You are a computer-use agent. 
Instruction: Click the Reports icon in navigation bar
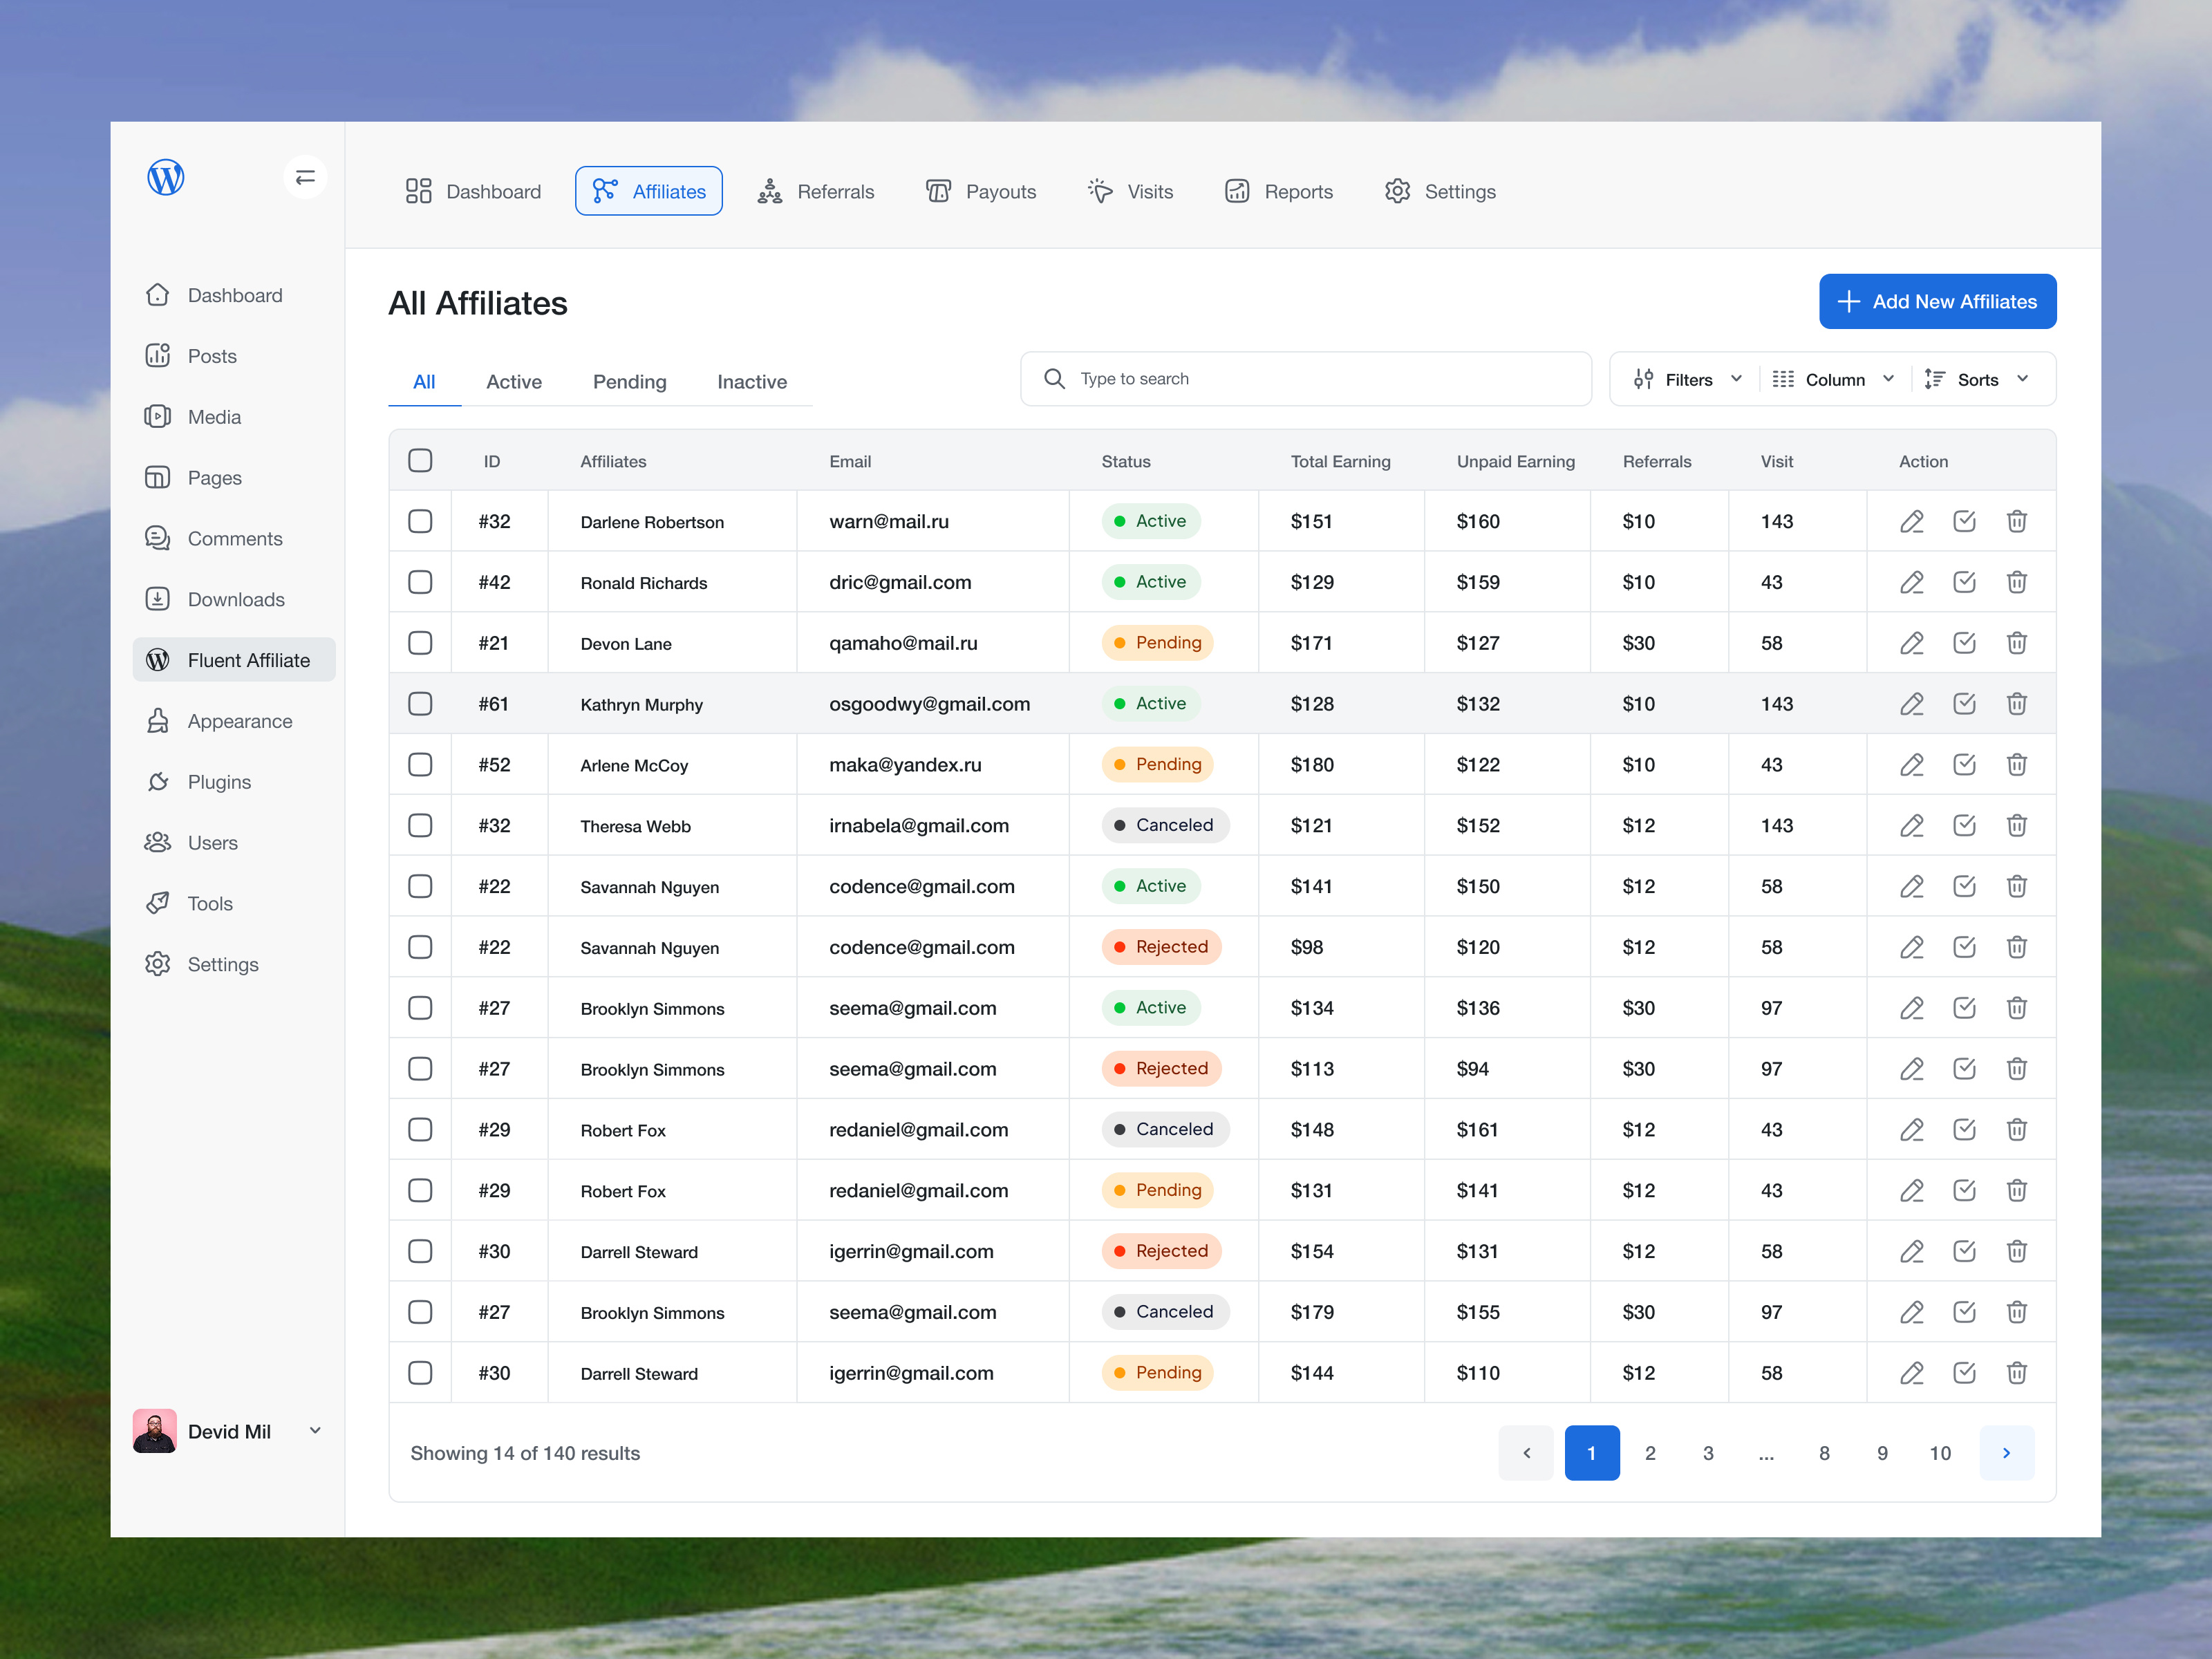[1237, 191]
